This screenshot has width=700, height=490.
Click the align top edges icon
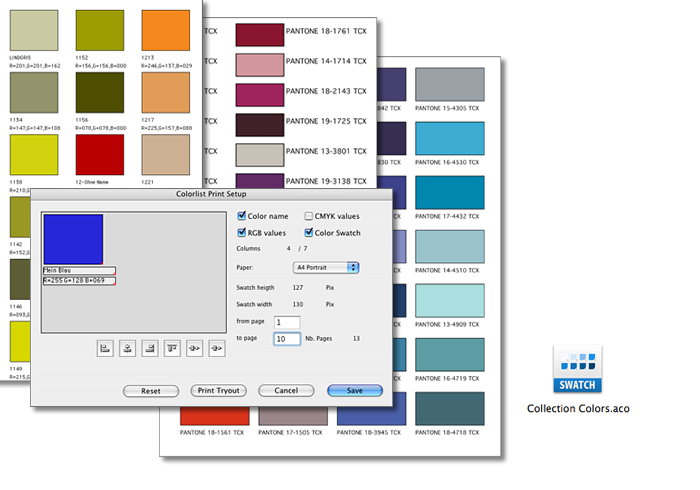click(172, 349)
